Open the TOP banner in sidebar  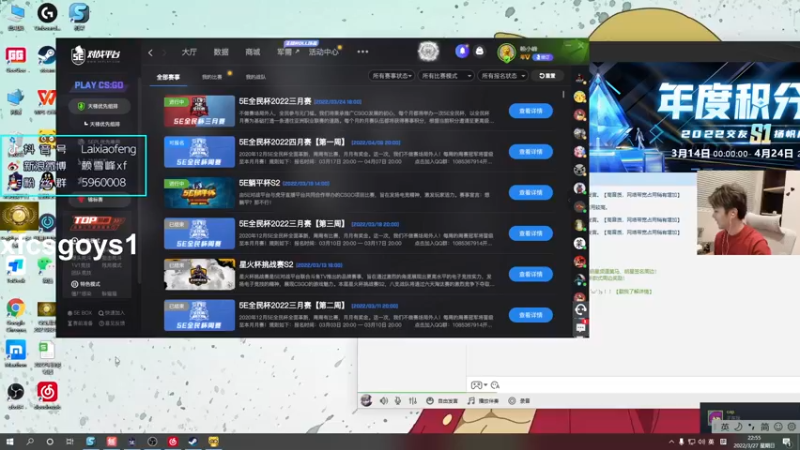coord(98,222)
